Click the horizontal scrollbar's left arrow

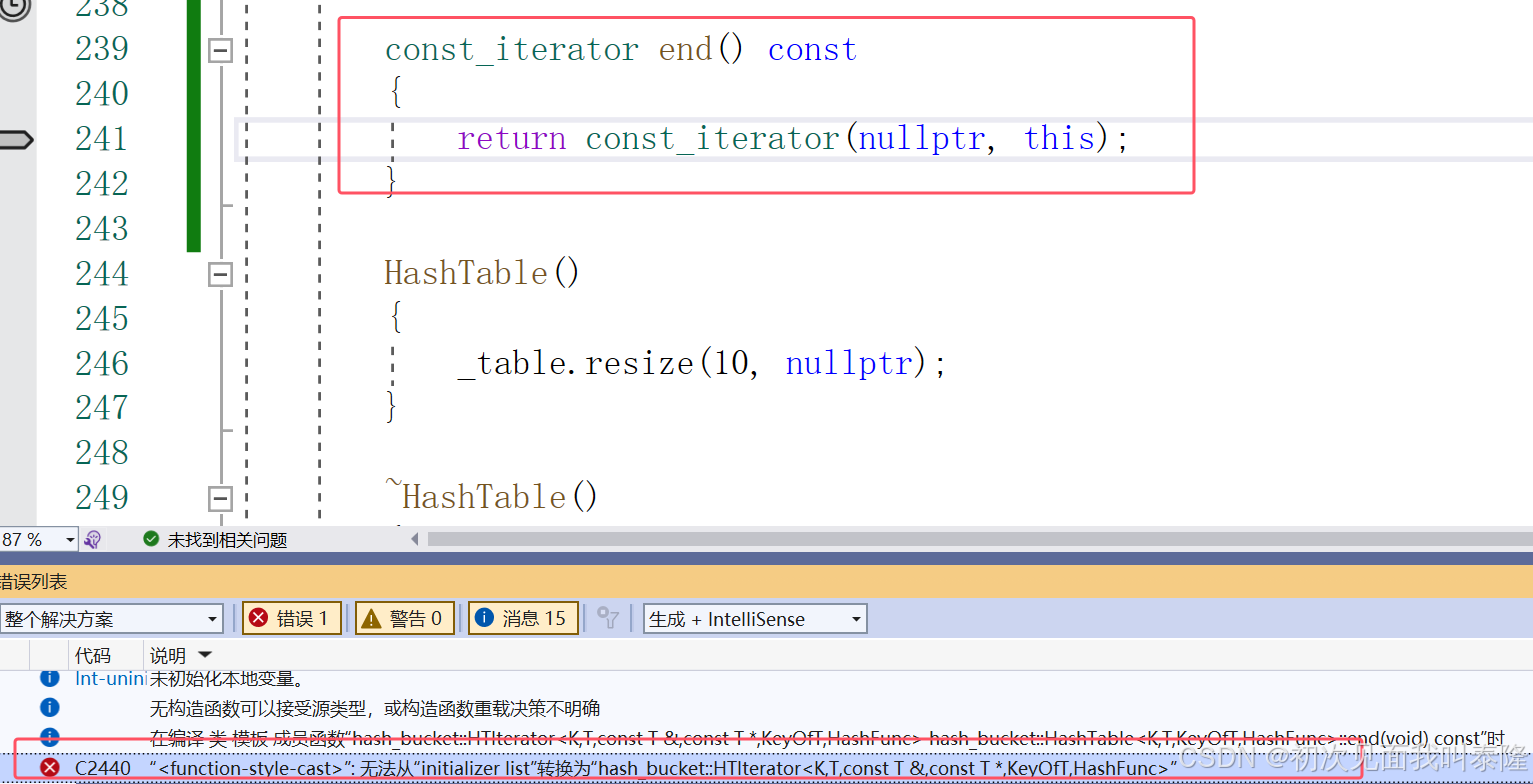[x=416, y=539]
